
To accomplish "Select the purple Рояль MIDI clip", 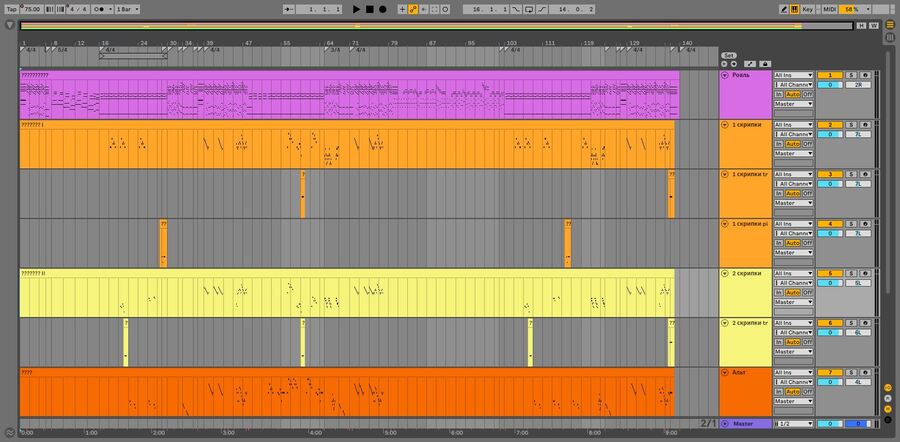I will coord(350,95).
